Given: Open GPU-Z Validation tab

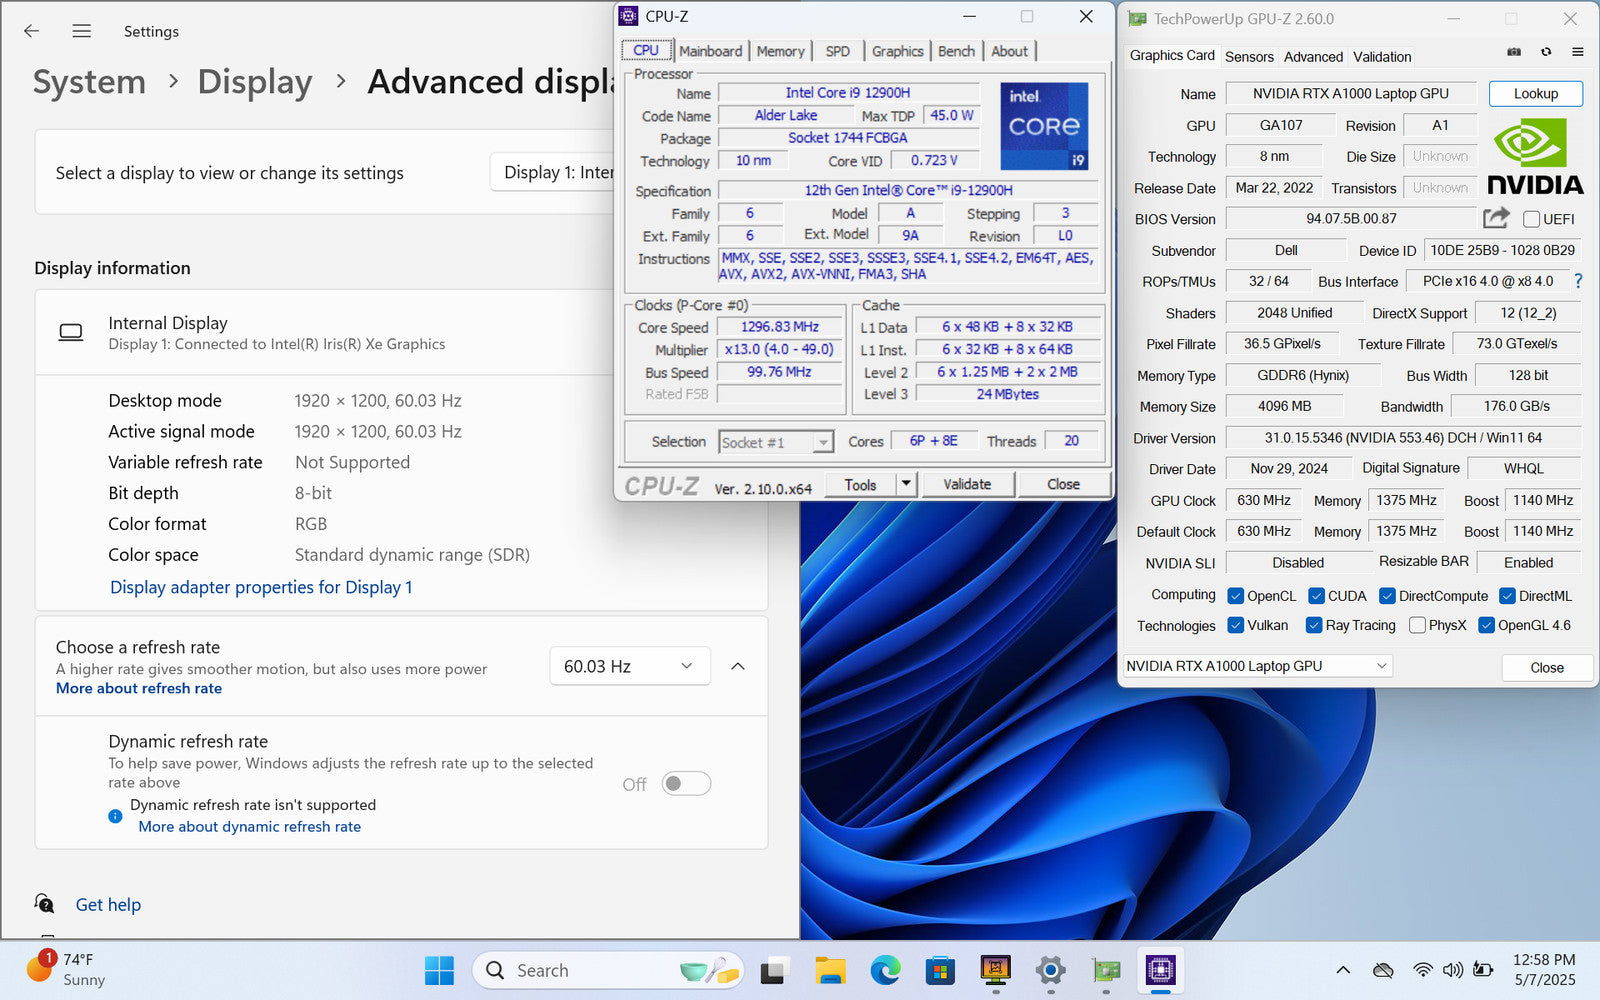Looking at the screenshot, I should [x=1382, y=57].
